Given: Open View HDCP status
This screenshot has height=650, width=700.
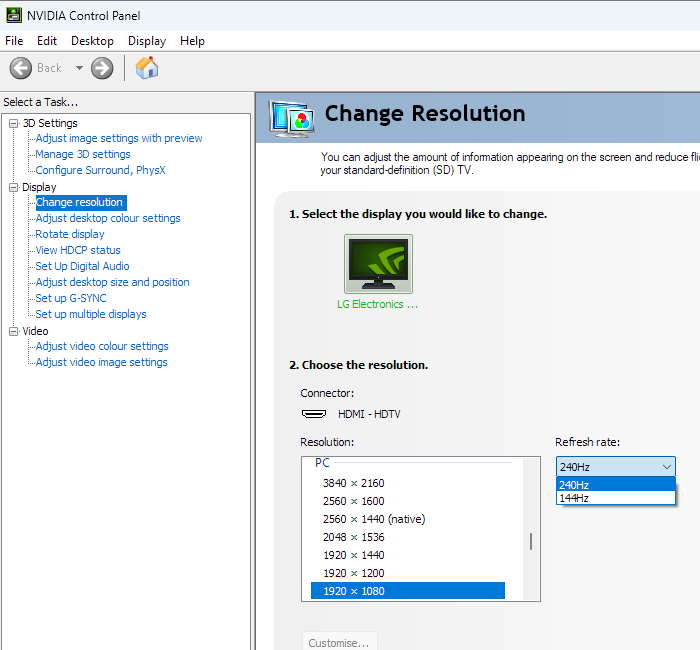Looking at the screenshot, I should pyautogui.click(x=78, y=250).
